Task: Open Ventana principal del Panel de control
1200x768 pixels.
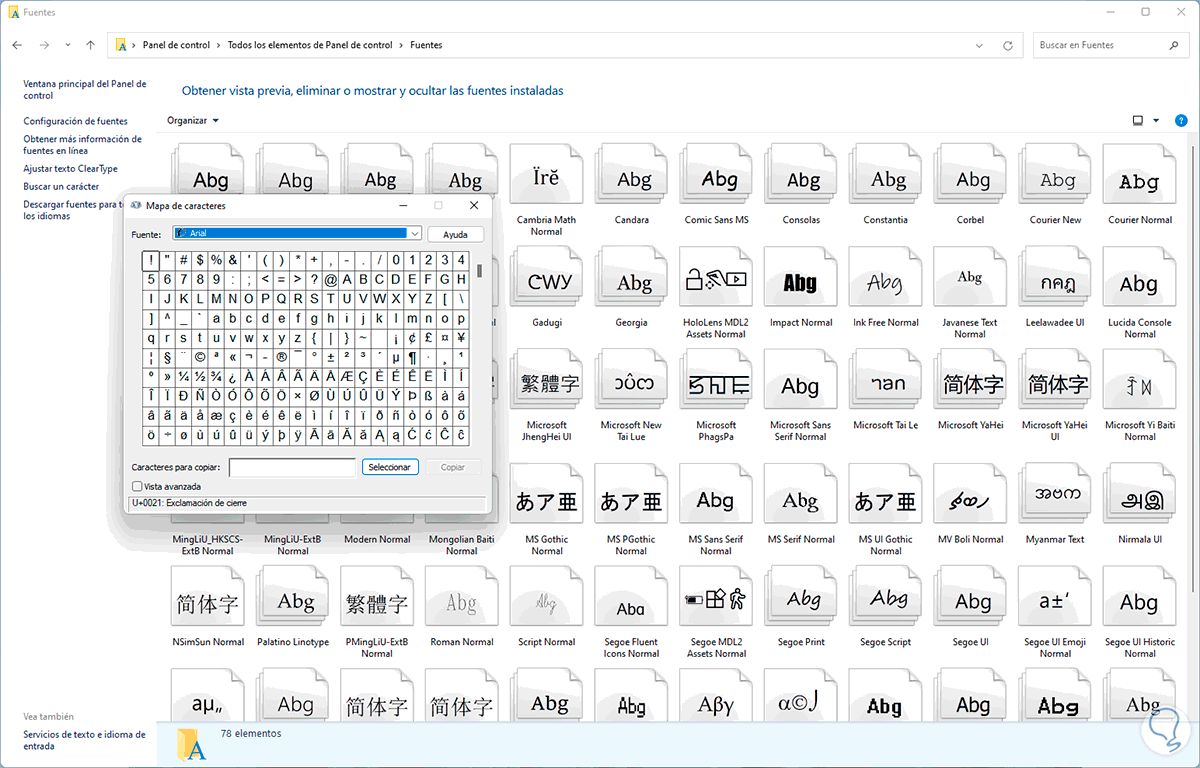Action: click(x=85, y=90)
